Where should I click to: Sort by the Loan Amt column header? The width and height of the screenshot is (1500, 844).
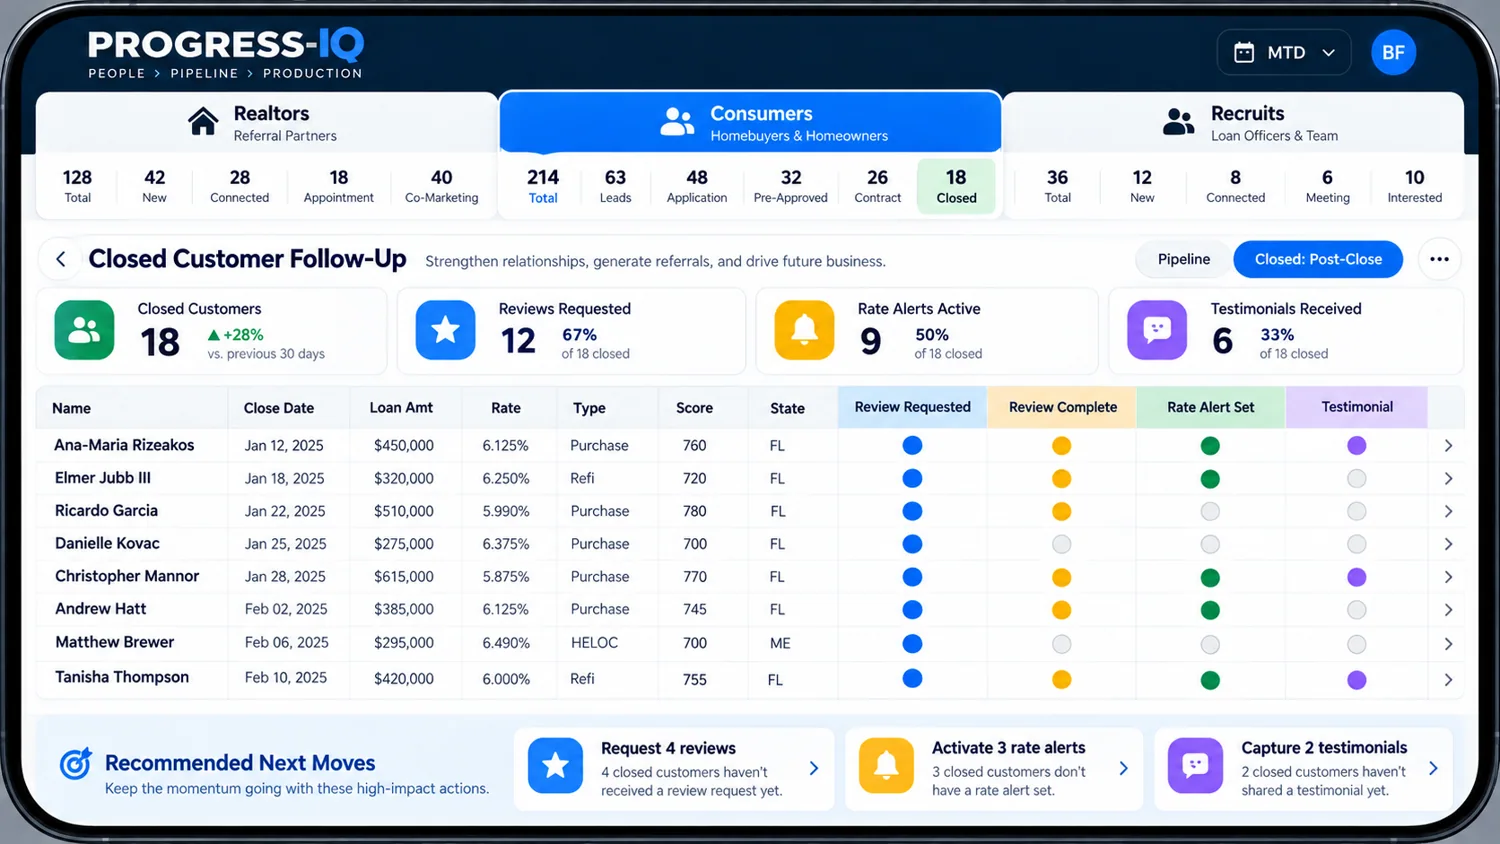401,408
